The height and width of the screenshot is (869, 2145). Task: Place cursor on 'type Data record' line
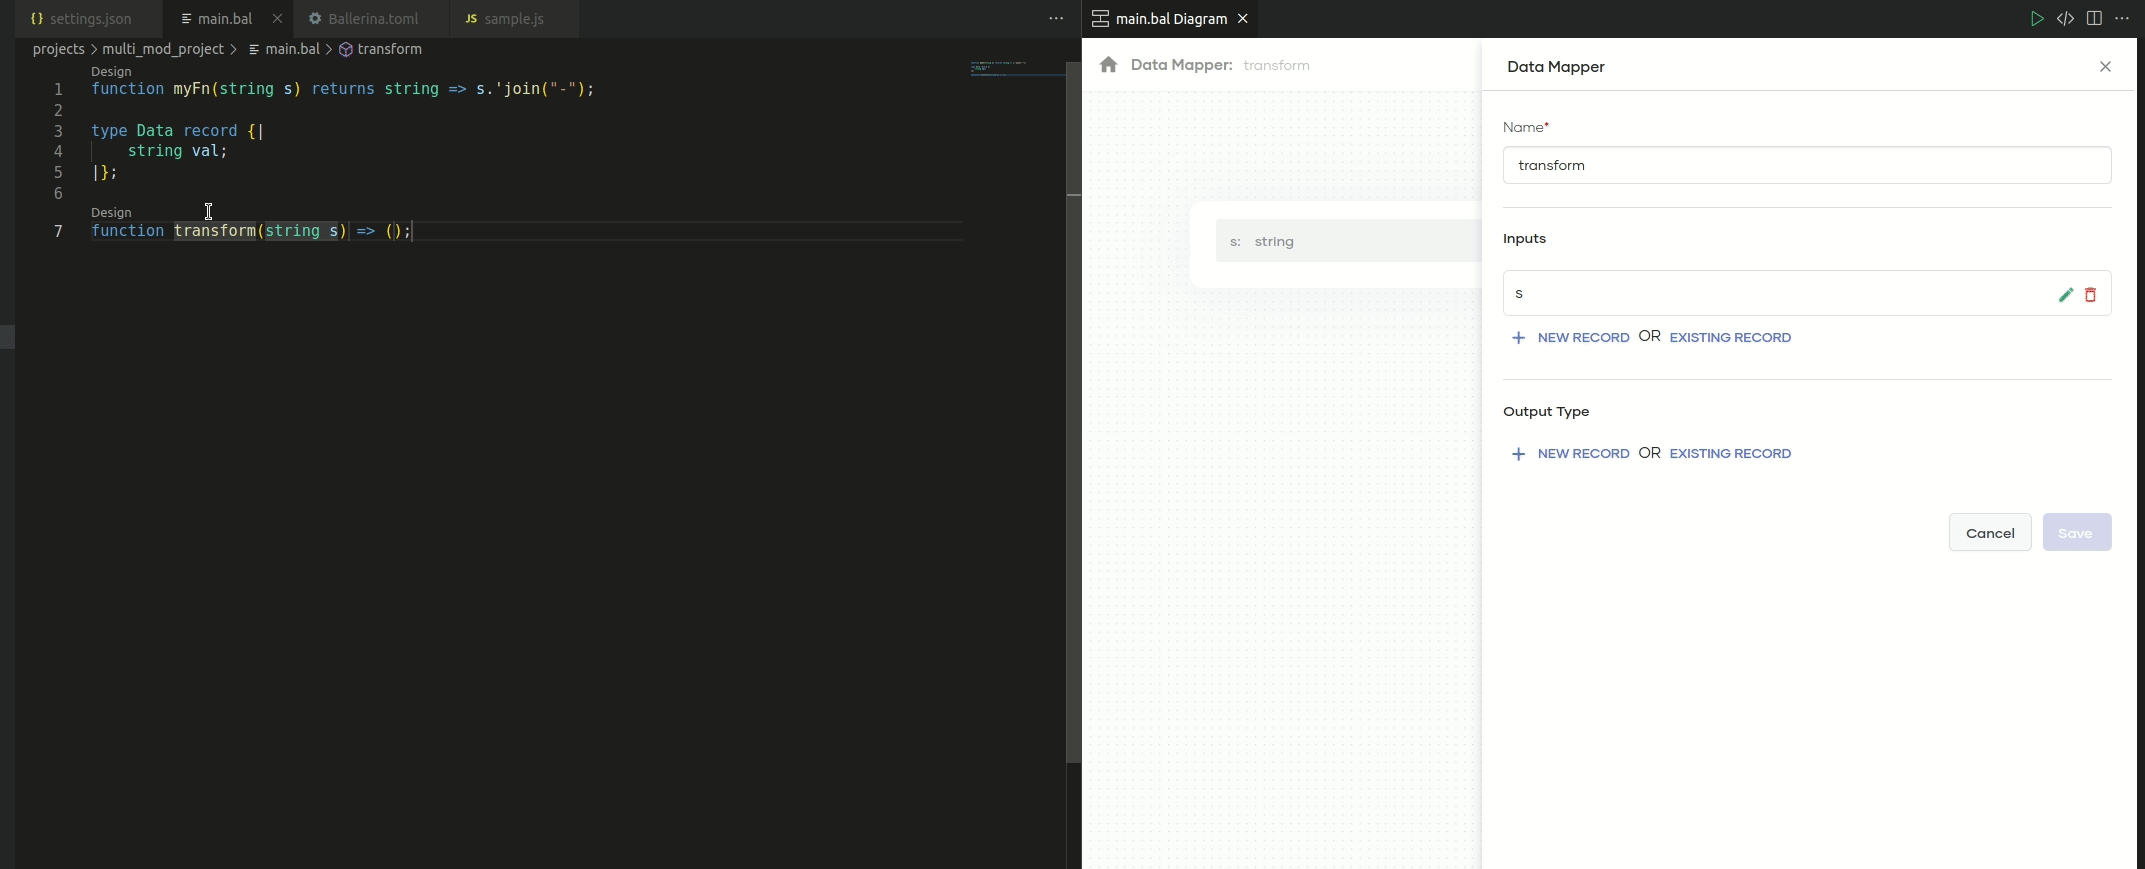pyautogui.click(x=177, y=131)
